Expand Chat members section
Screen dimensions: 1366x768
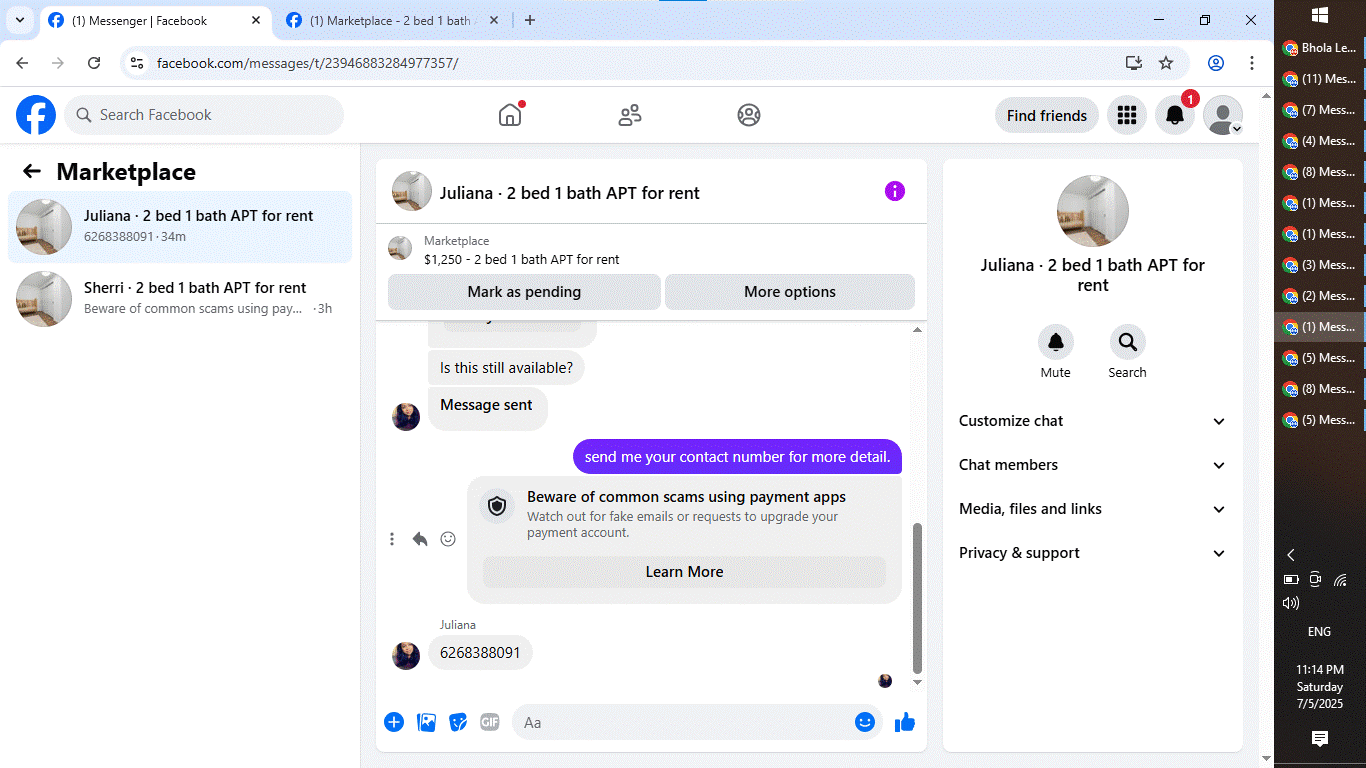(1092, 465)
